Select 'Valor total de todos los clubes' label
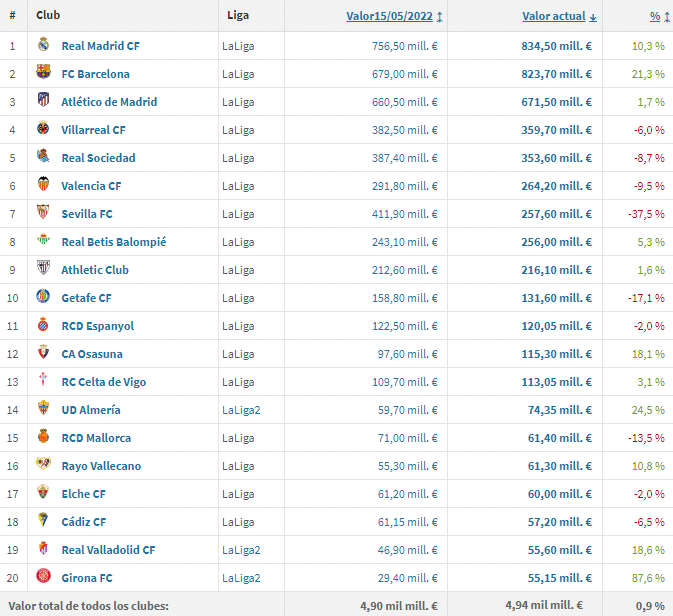 (89, 606)
